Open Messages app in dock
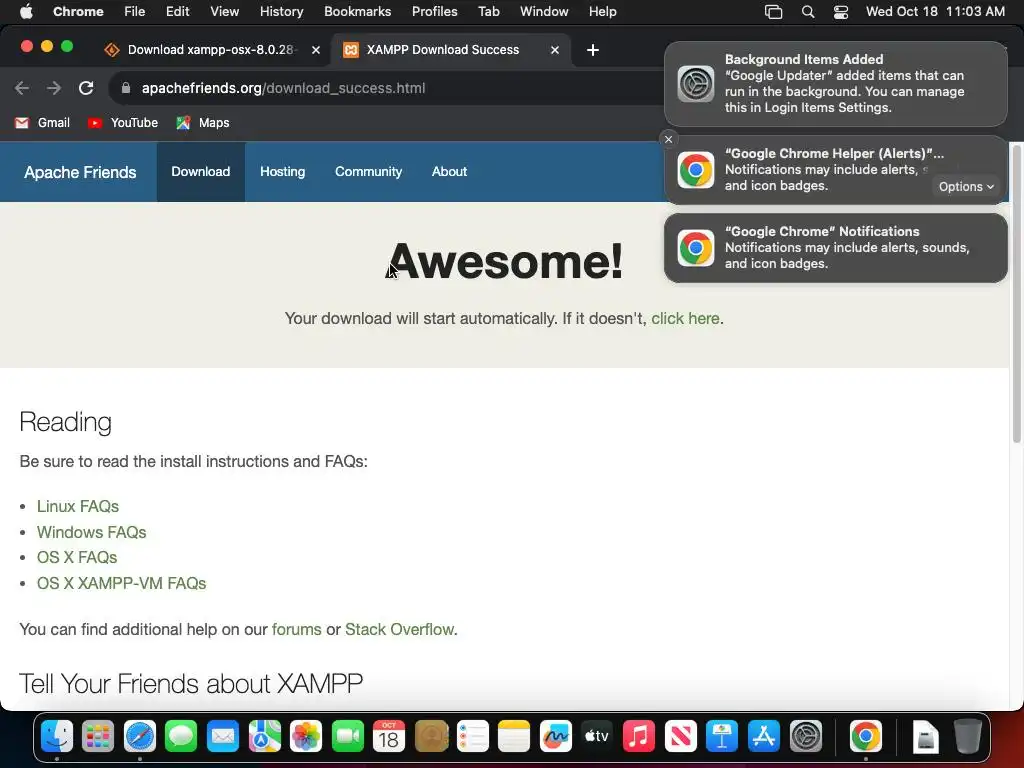This screenshot has height=768, width=1024. pos(181,737)
